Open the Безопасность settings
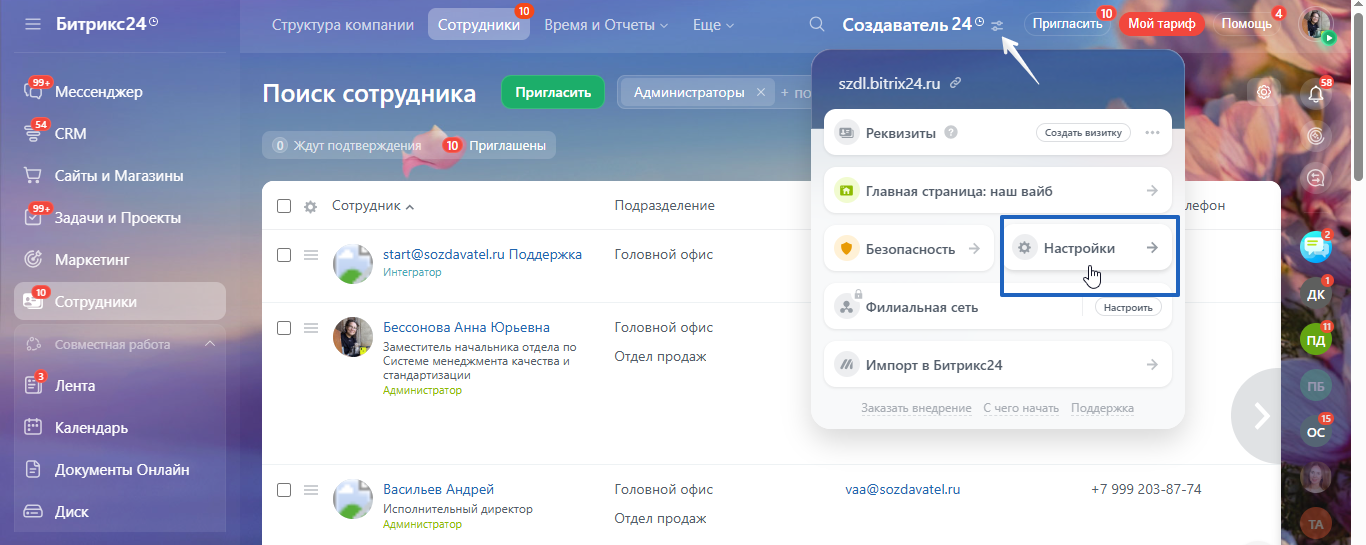This screenshot has width=1366, height=545. click(908, 248)
